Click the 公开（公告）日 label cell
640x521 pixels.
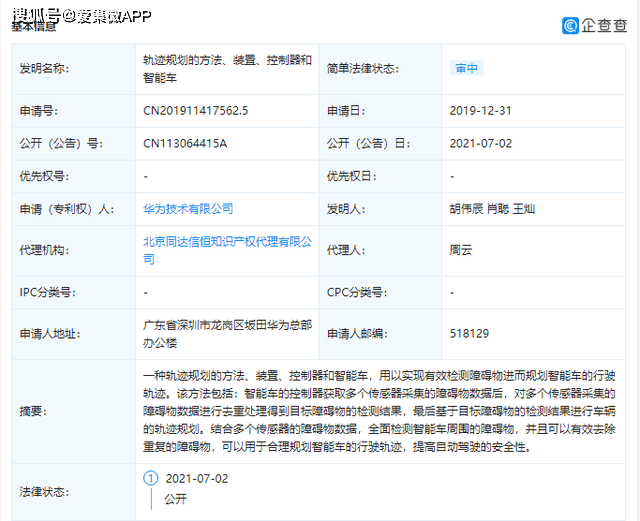pyautogui.click(x=380, y=143)
